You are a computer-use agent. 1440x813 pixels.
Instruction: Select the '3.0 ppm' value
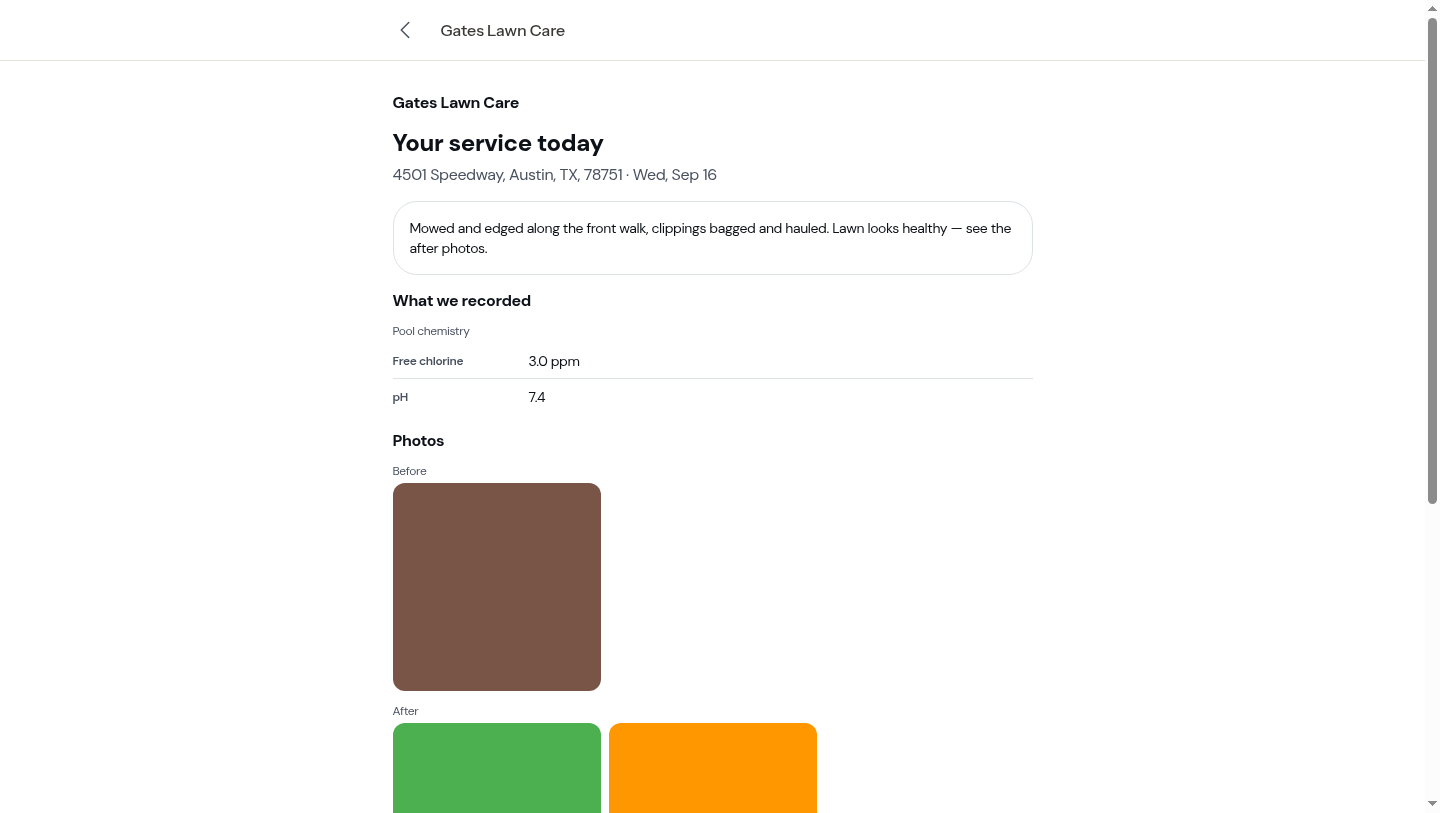[554, 361]
